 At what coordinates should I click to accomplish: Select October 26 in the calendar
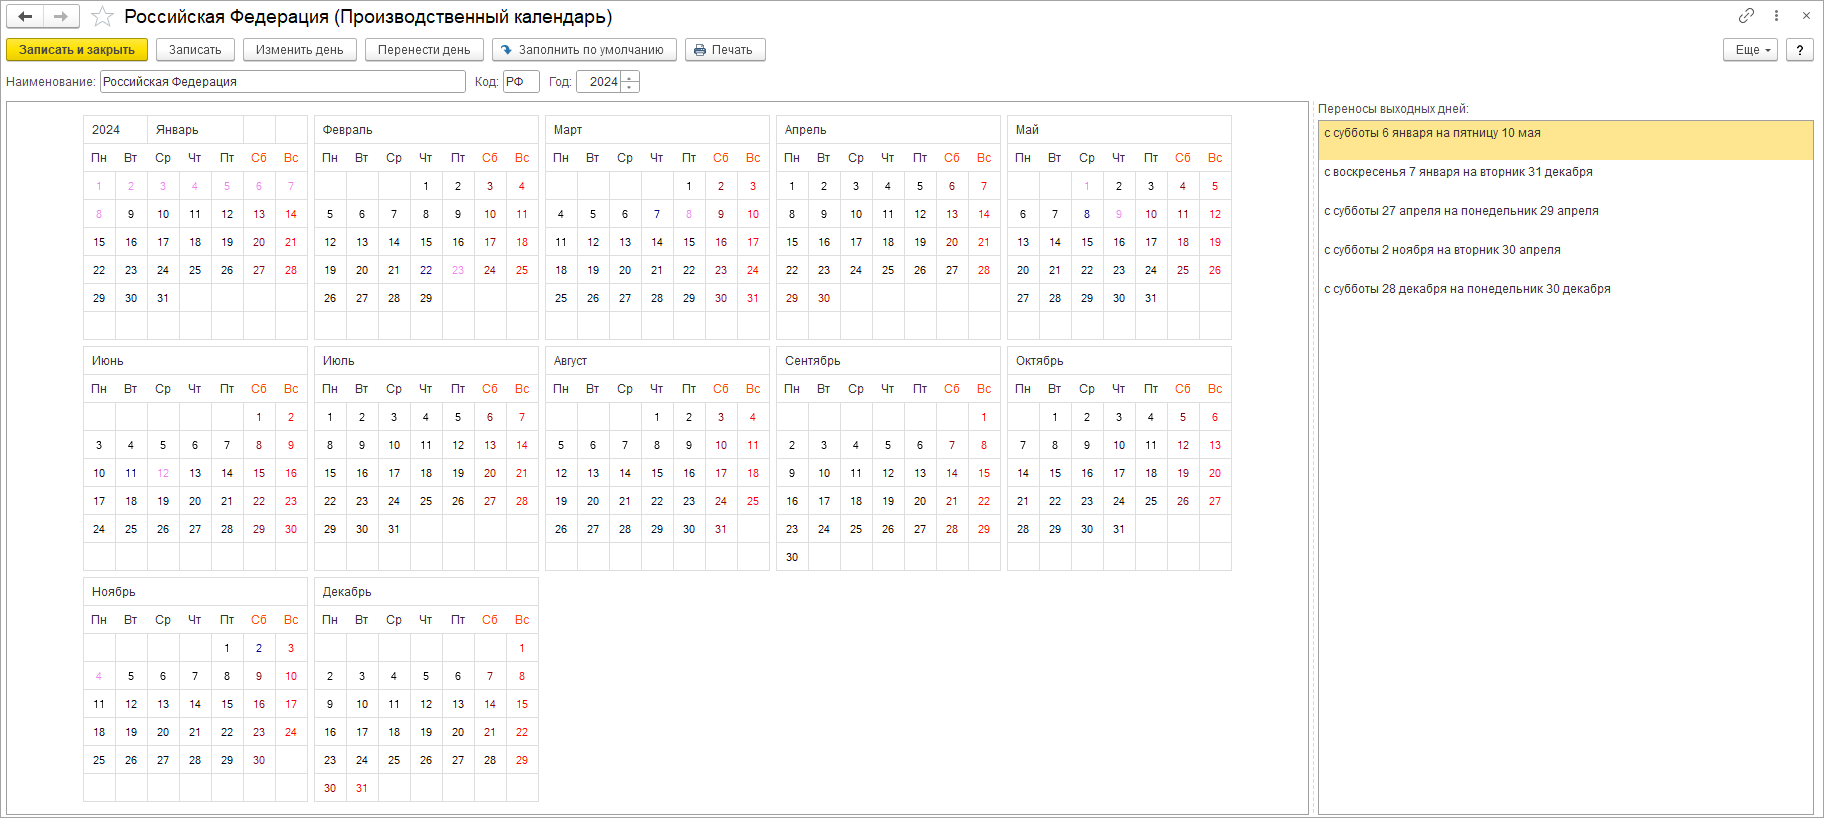coord(1183,501)
